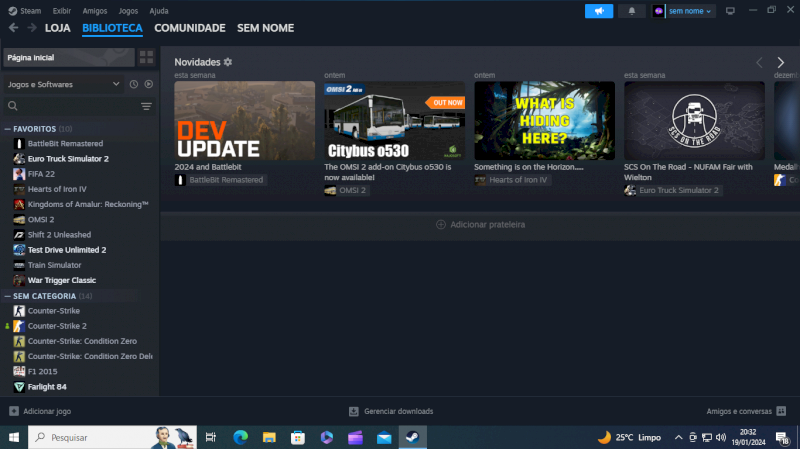Go forward with the right arrow
Viewport: 800px width, 449px height.
[32, 28]
